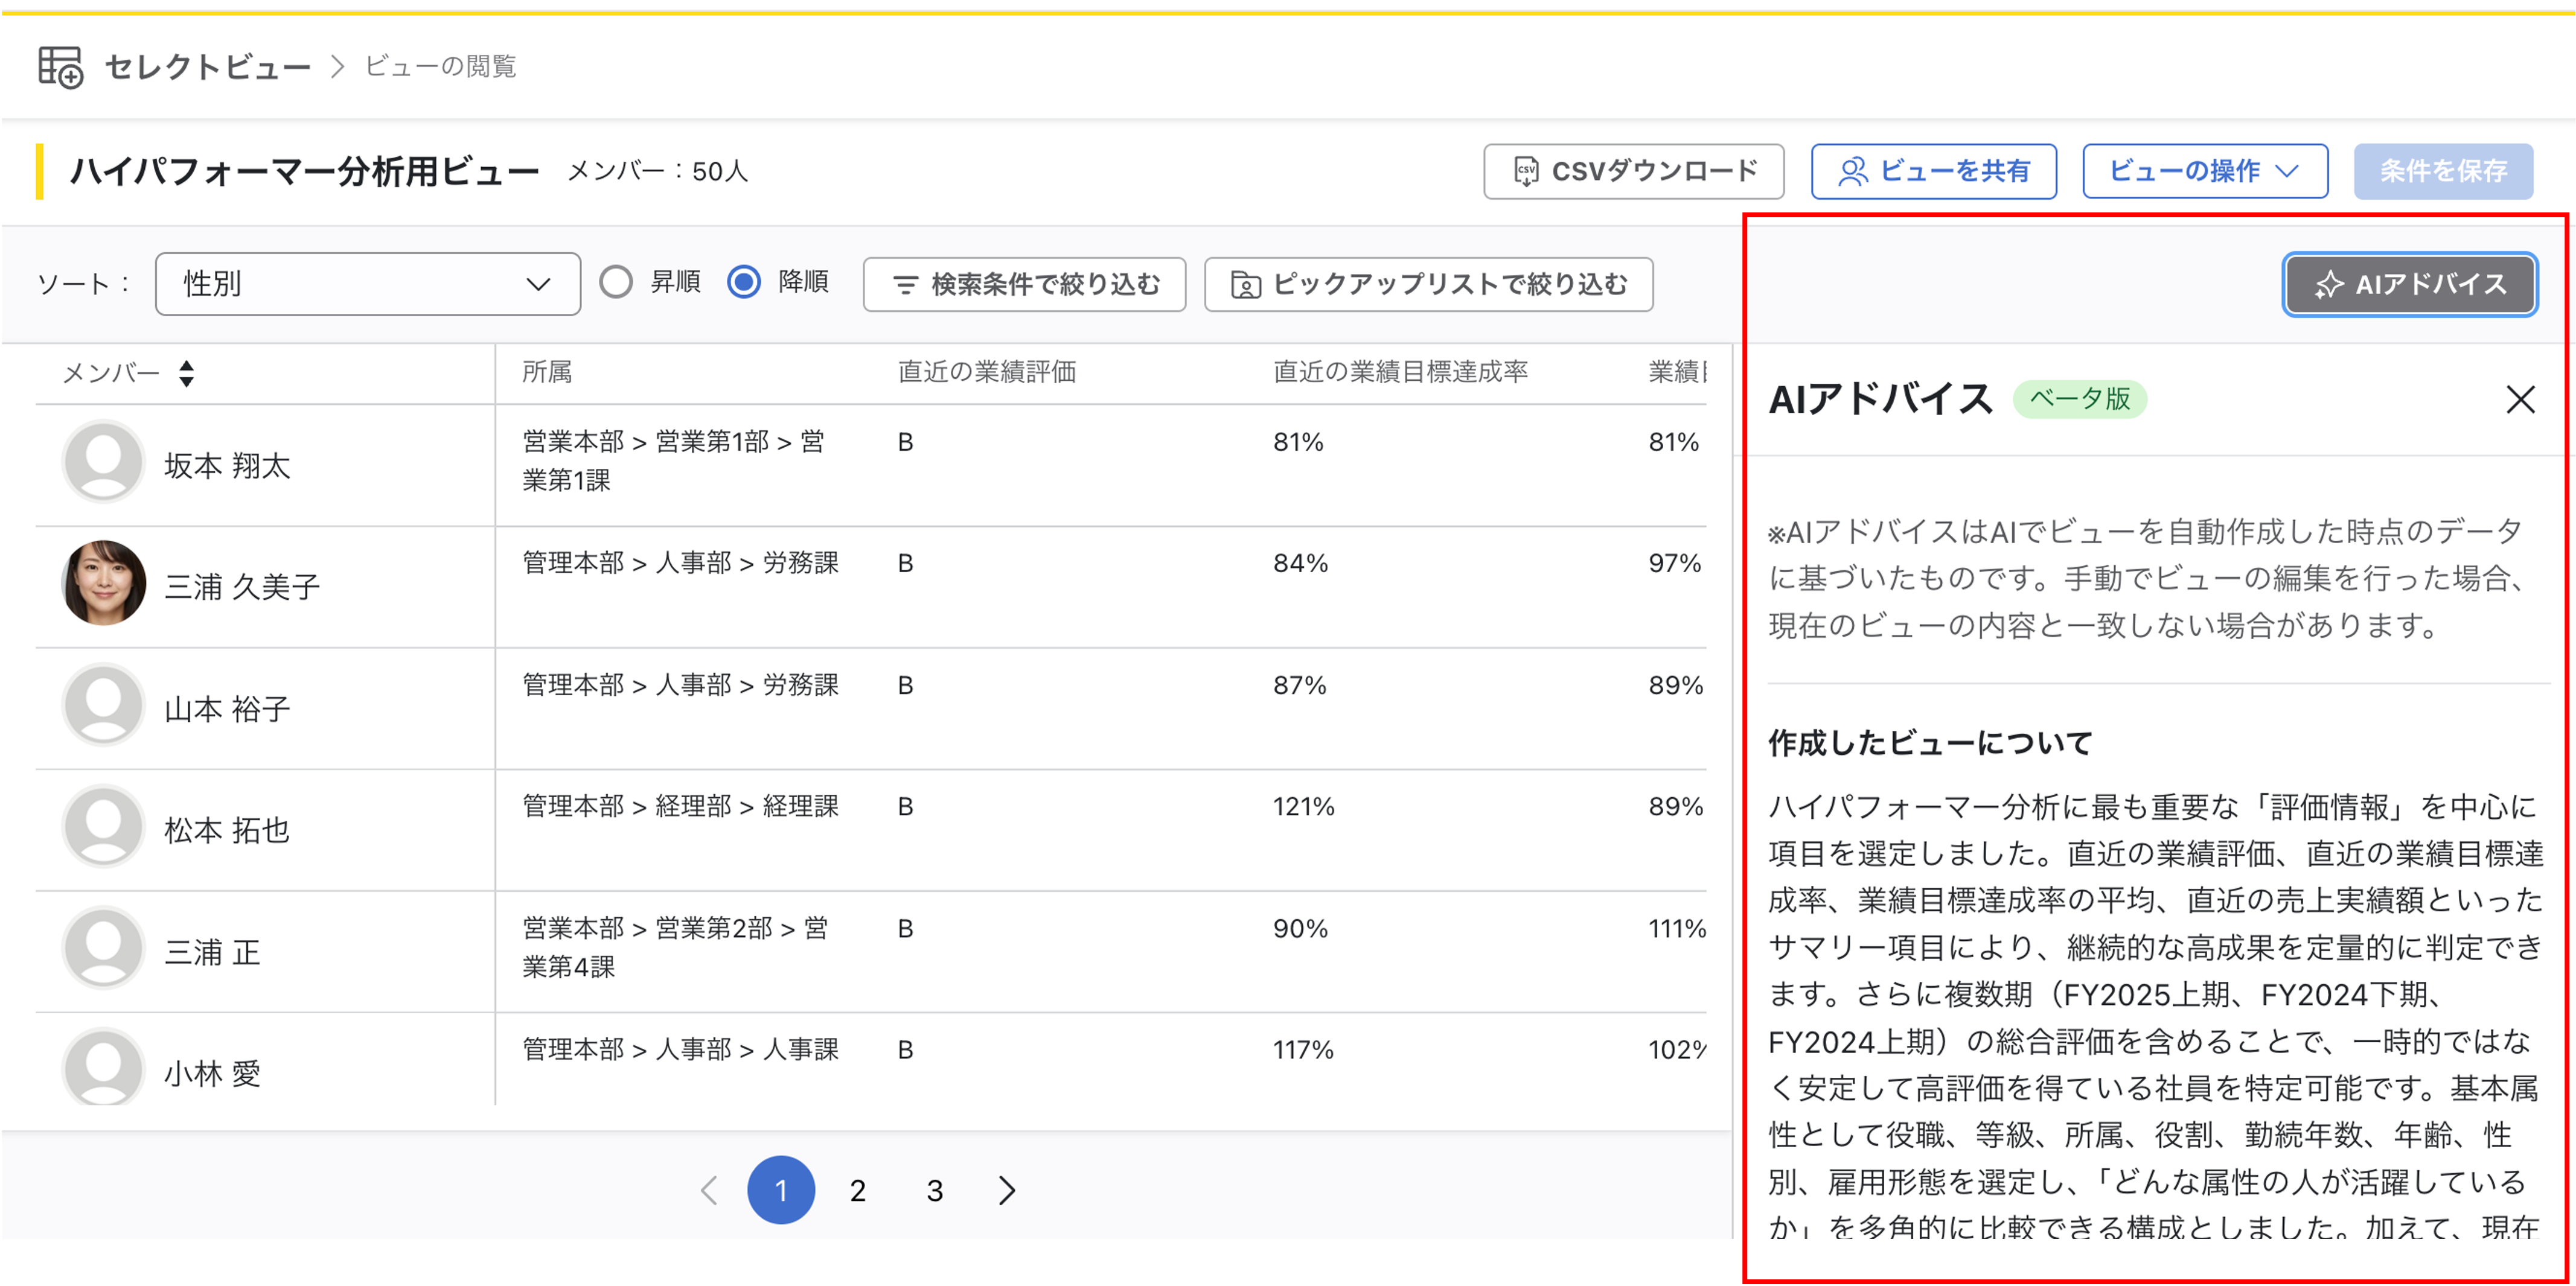Open the ビューの操作 dropdown menu
The image size is (2576, 1286).
click(2204, 171)
